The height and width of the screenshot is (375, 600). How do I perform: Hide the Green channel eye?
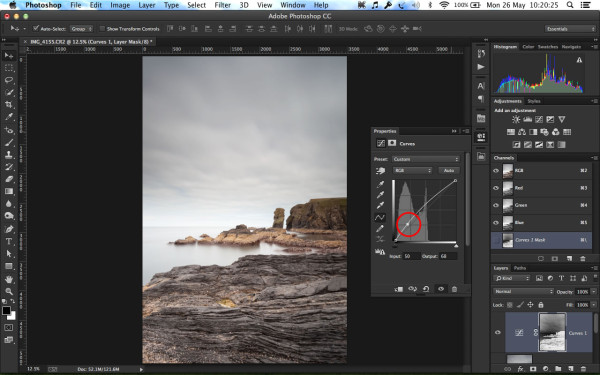point(496,205)
